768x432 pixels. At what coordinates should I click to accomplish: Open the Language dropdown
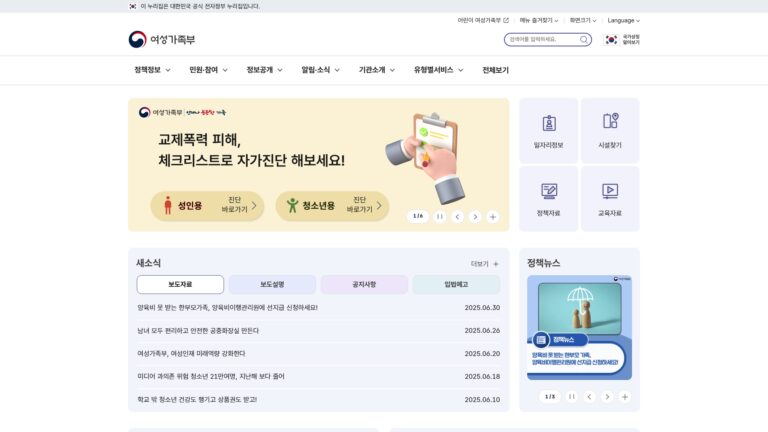click(624, 21)
